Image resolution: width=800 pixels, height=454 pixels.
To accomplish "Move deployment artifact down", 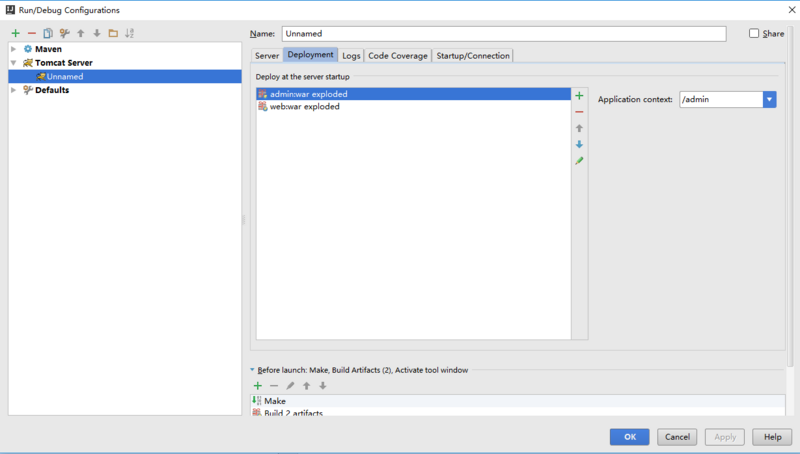I will [x=579, y=144].
